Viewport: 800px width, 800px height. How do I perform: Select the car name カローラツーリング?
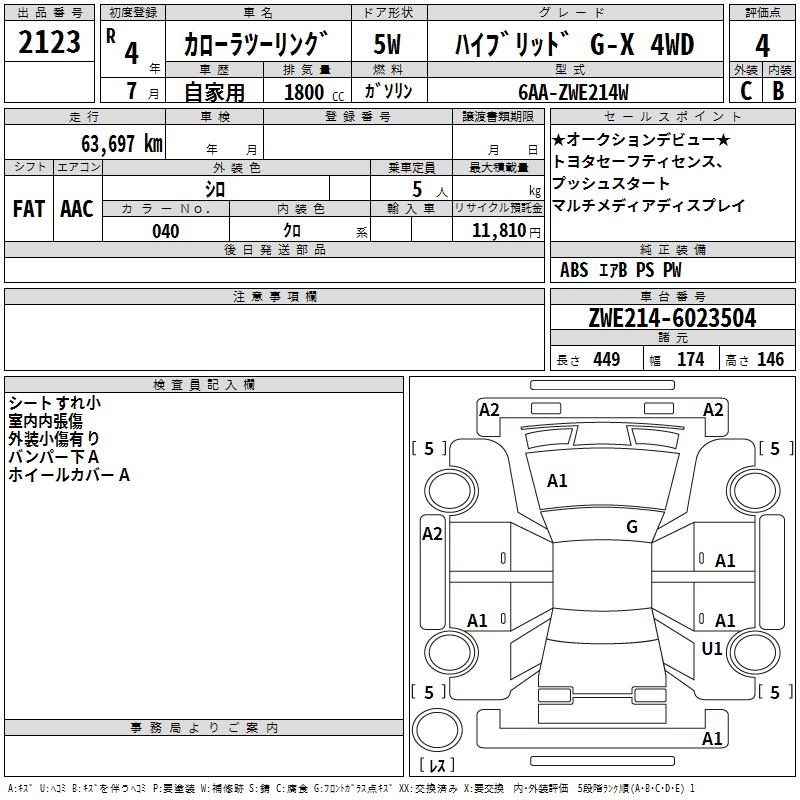coord(255,44)
